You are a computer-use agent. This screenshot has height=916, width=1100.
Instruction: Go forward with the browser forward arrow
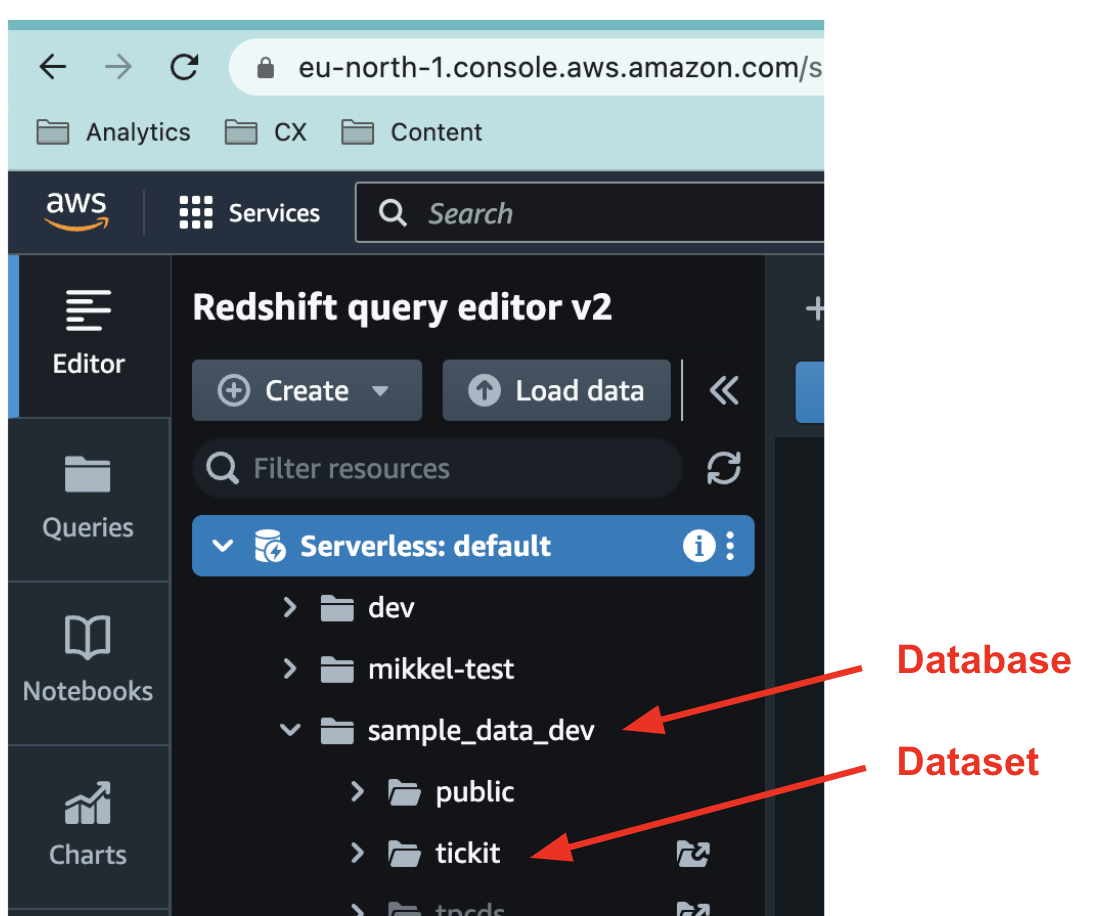(x=118, y=67)
